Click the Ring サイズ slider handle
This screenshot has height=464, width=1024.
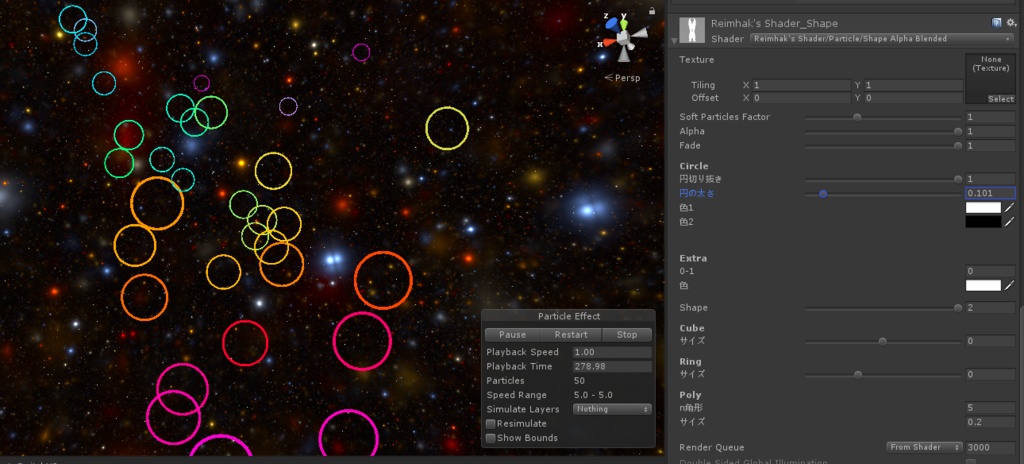tap(857, 374)
